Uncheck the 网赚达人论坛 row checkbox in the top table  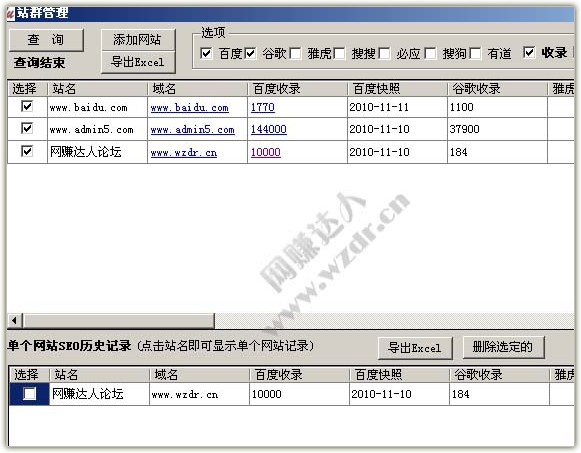27,151
